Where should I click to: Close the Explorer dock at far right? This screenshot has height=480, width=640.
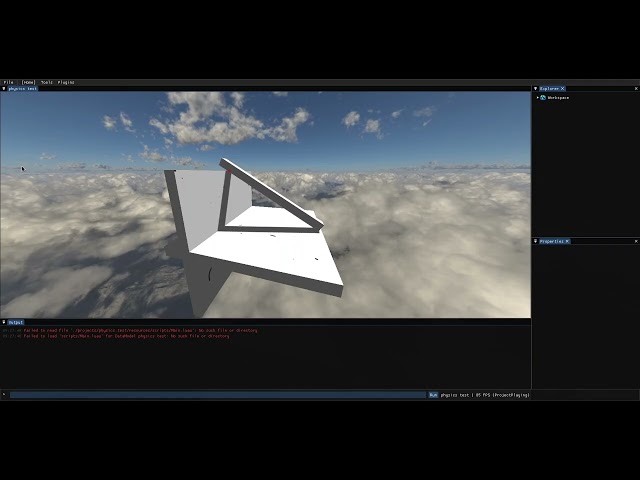coord(635,89)
